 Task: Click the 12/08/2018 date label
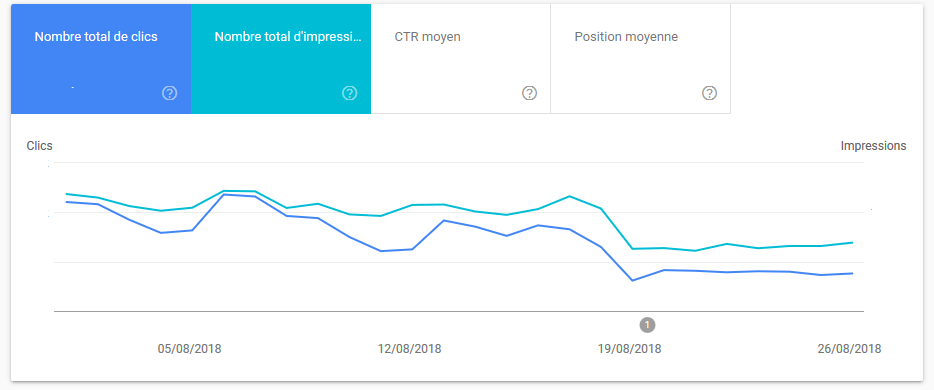pos(410,349)
